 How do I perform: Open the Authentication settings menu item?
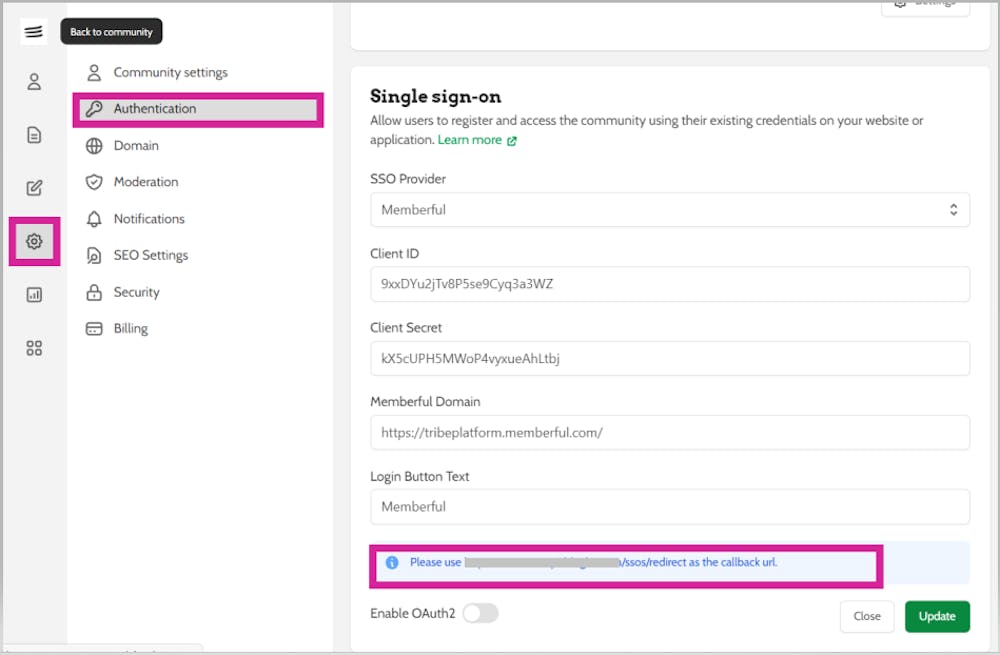tap(155, 109)
